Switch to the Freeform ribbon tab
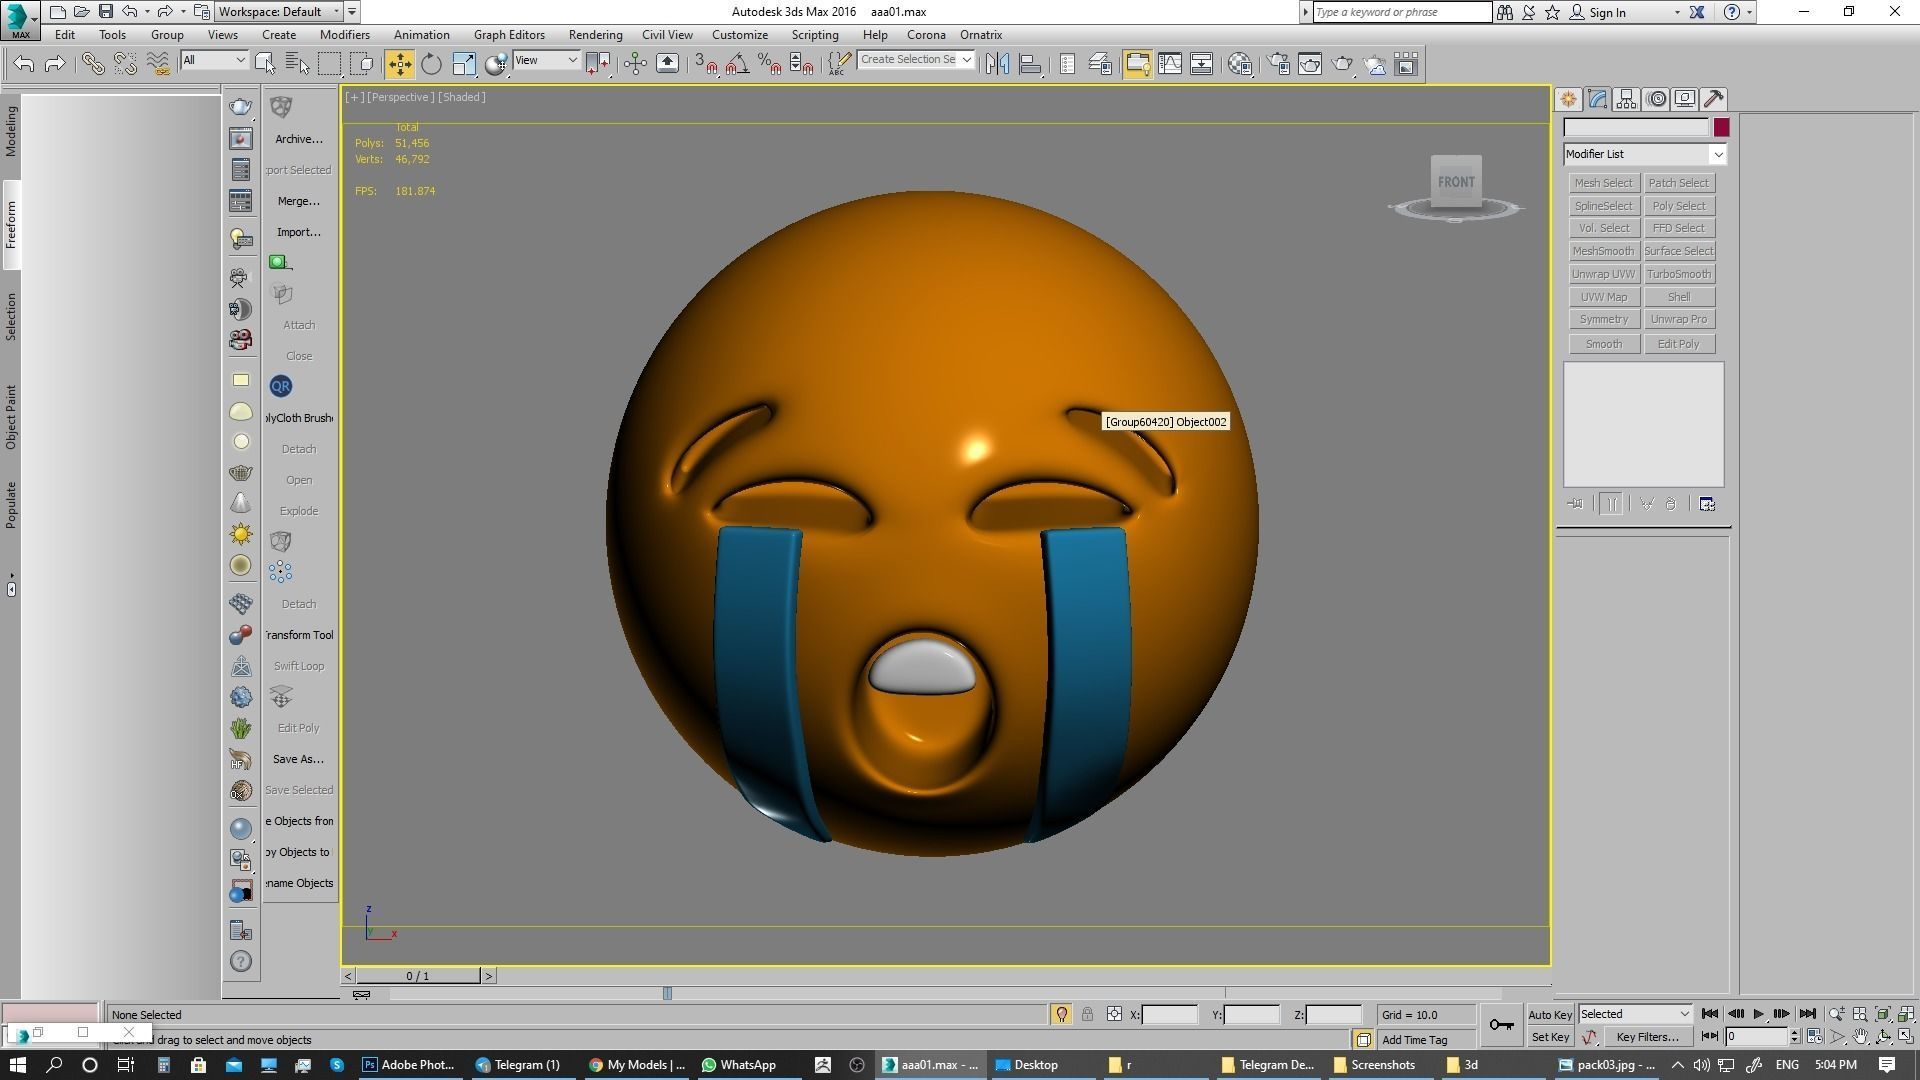 tap(11, 225)
